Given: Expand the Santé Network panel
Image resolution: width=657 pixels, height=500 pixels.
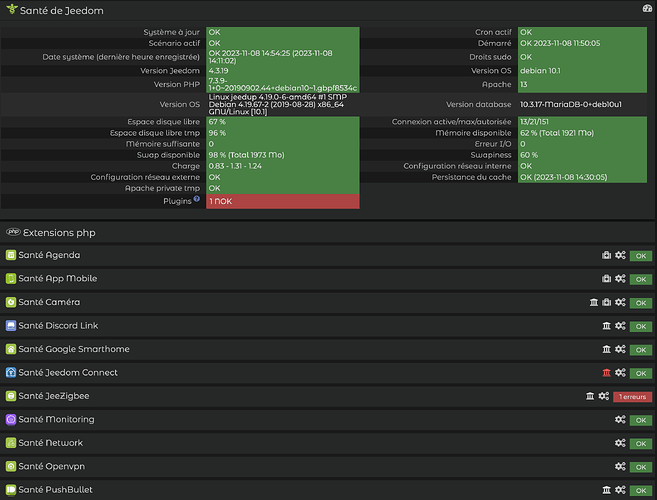Looking at the screenshot, I should pos(51,443).
